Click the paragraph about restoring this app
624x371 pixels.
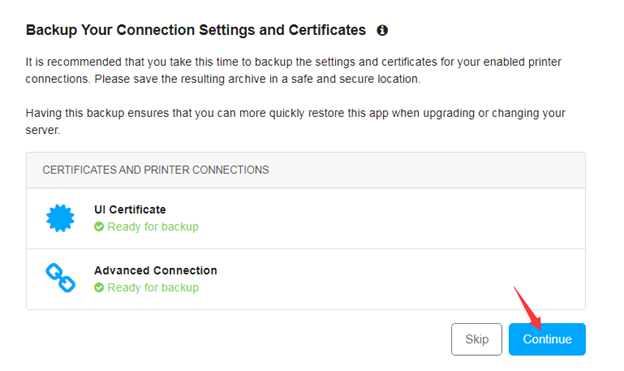[295, 121]
